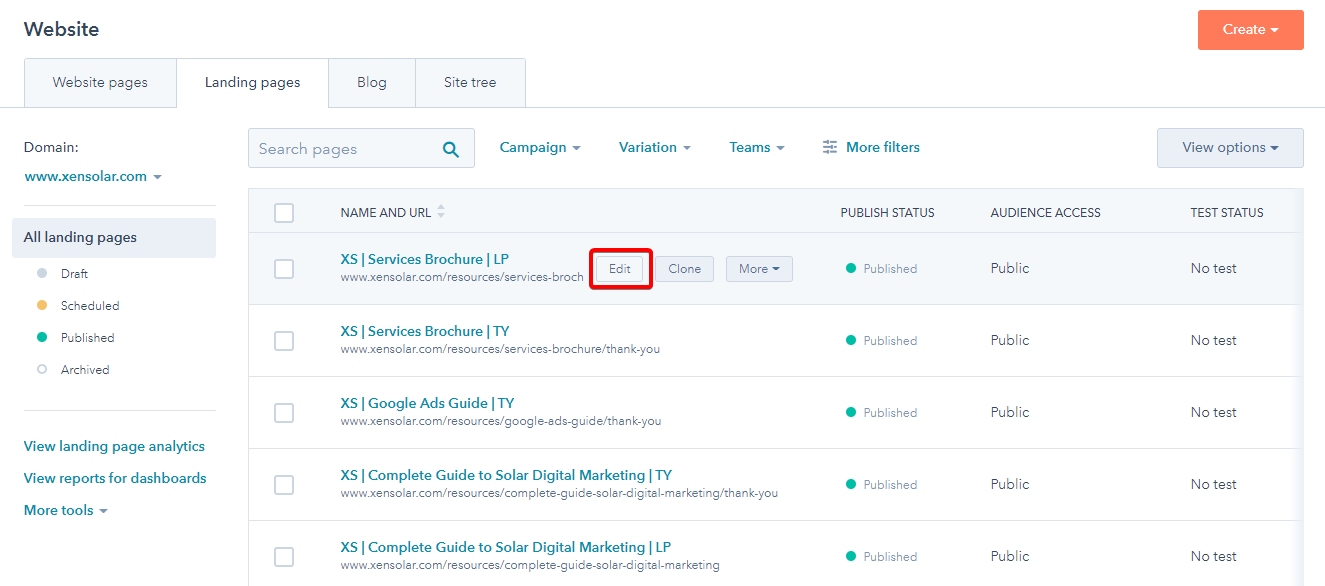Filter by Published status dot
The height and width of the screenshot is (586, 1325).
[42, 337]
